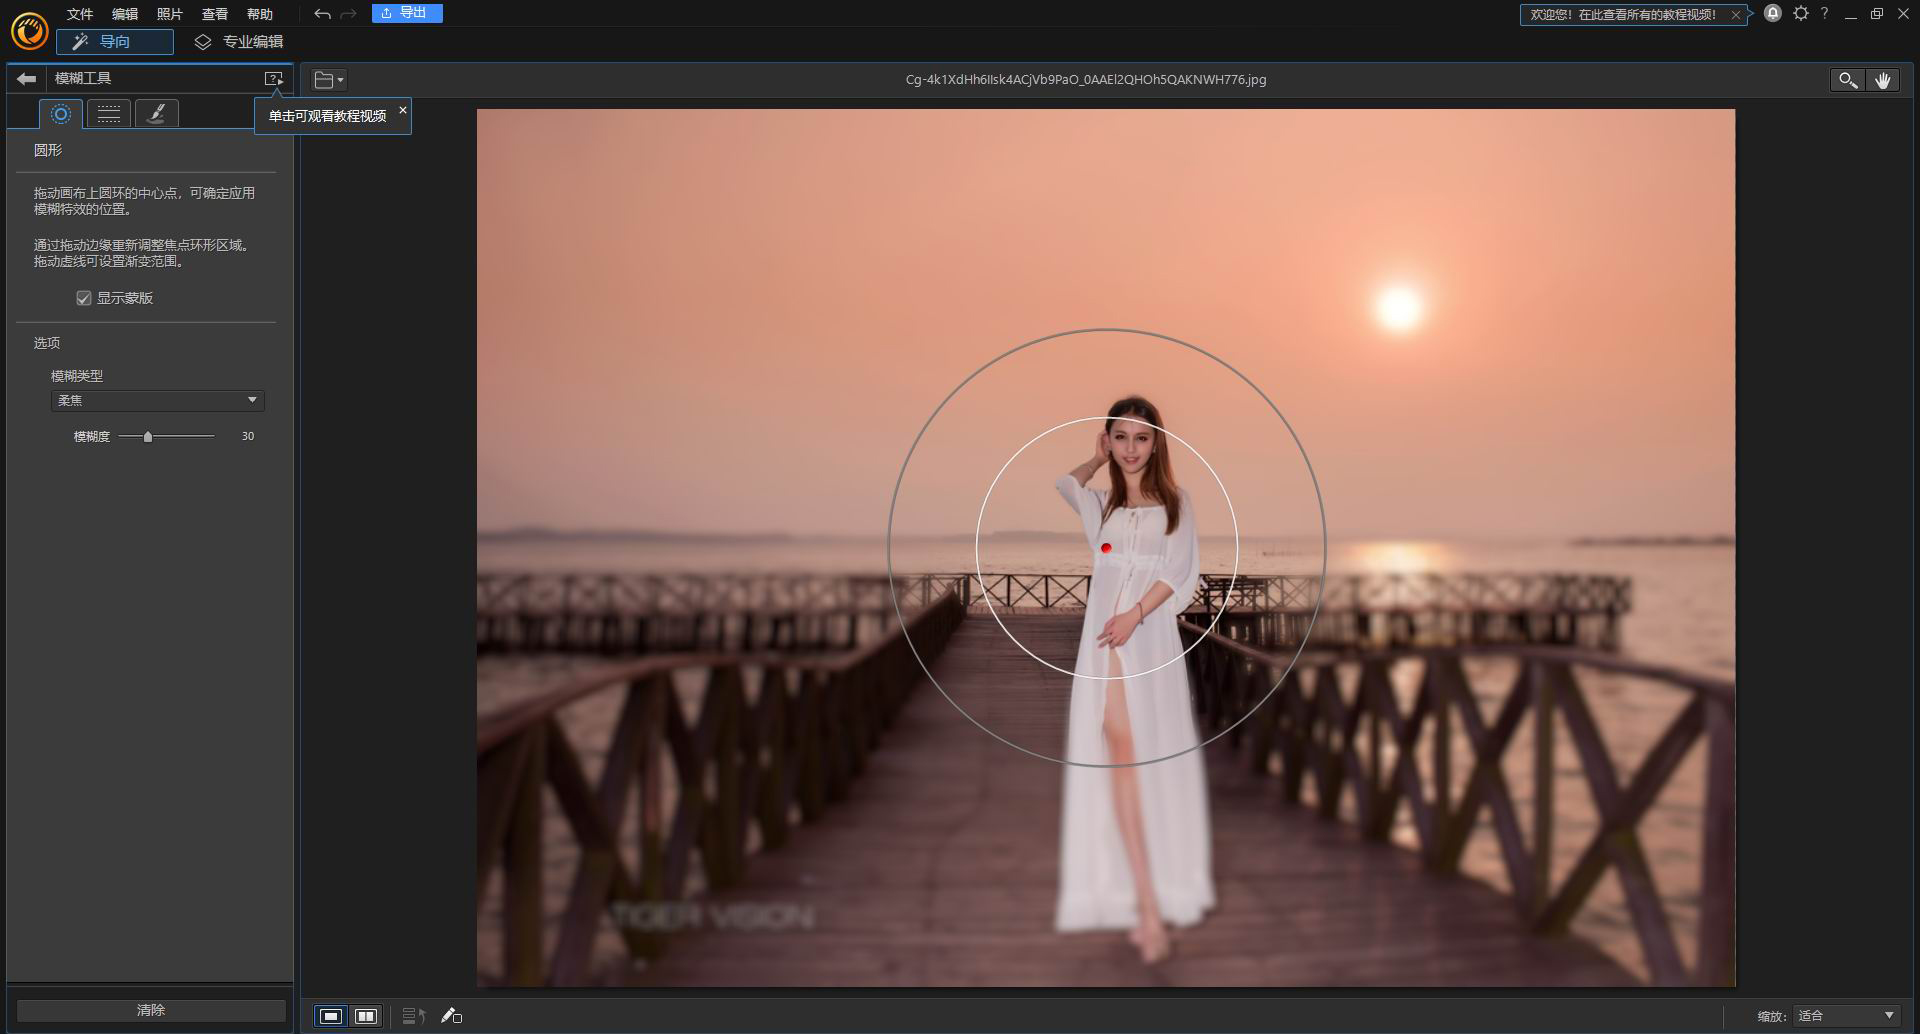The width and height of the screenshot is (1920, 1034).
Task: Click the redo arrow
Action: tap(348, 14)
